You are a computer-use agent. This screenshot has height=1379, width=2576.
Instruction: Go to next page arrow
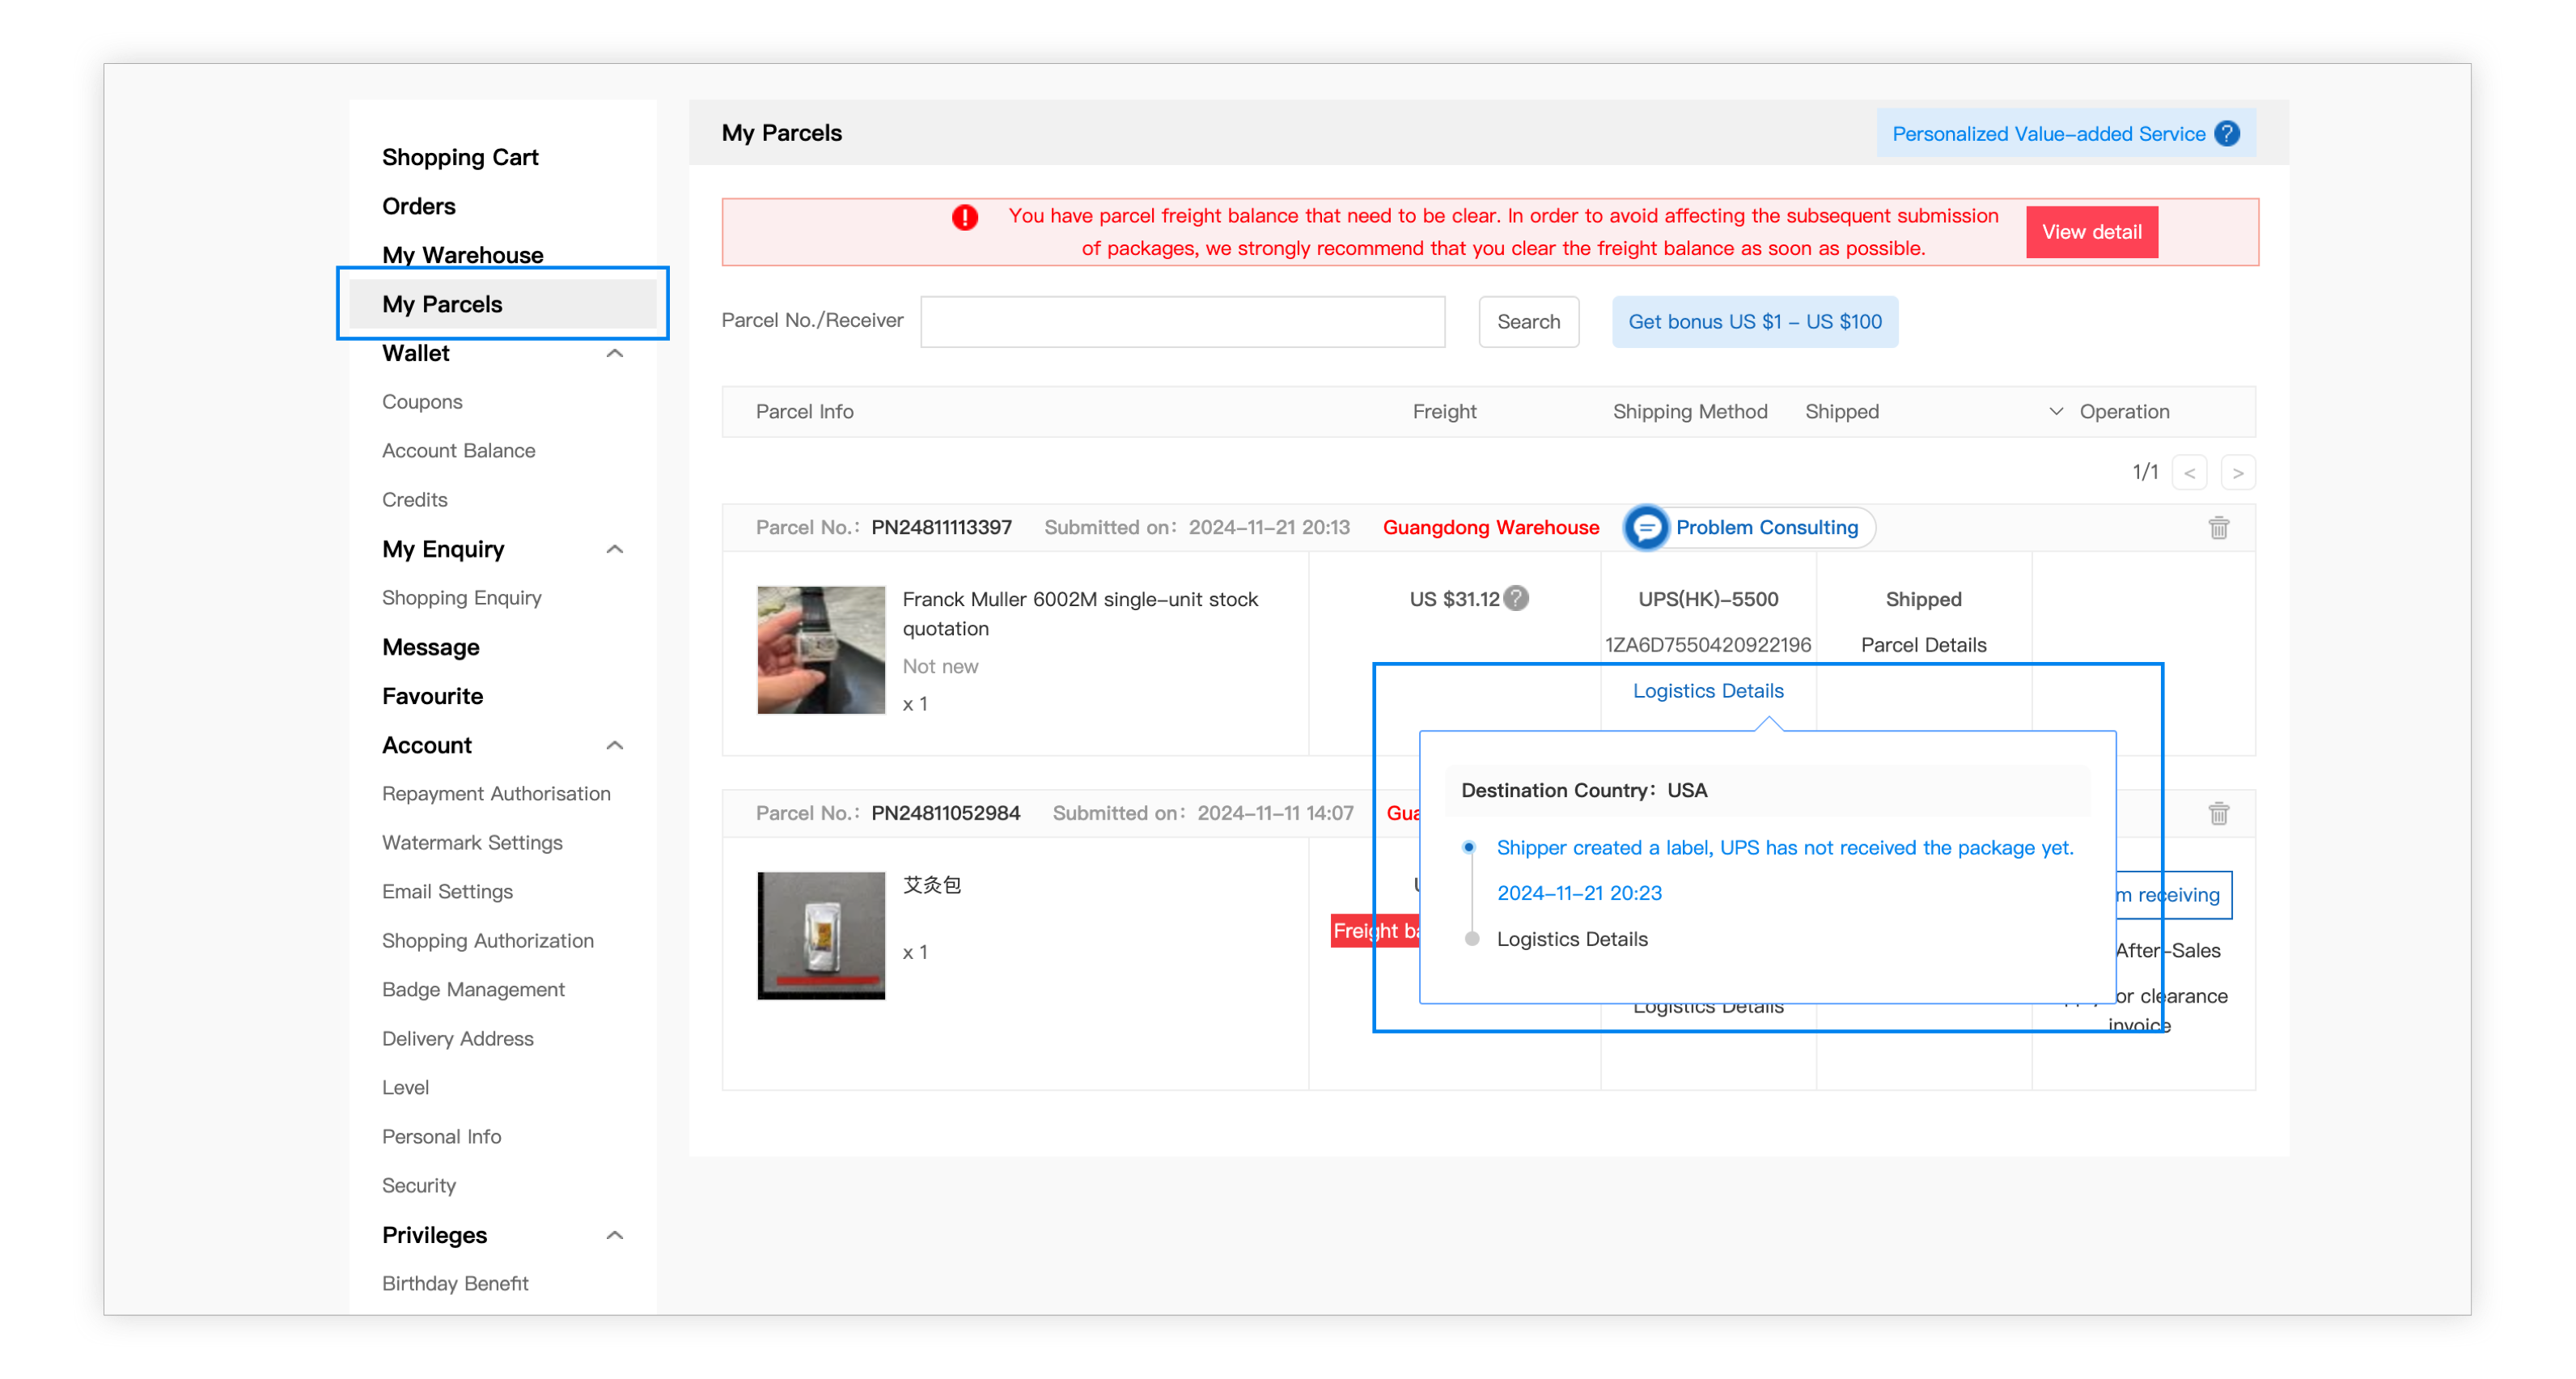[2237, 472]
